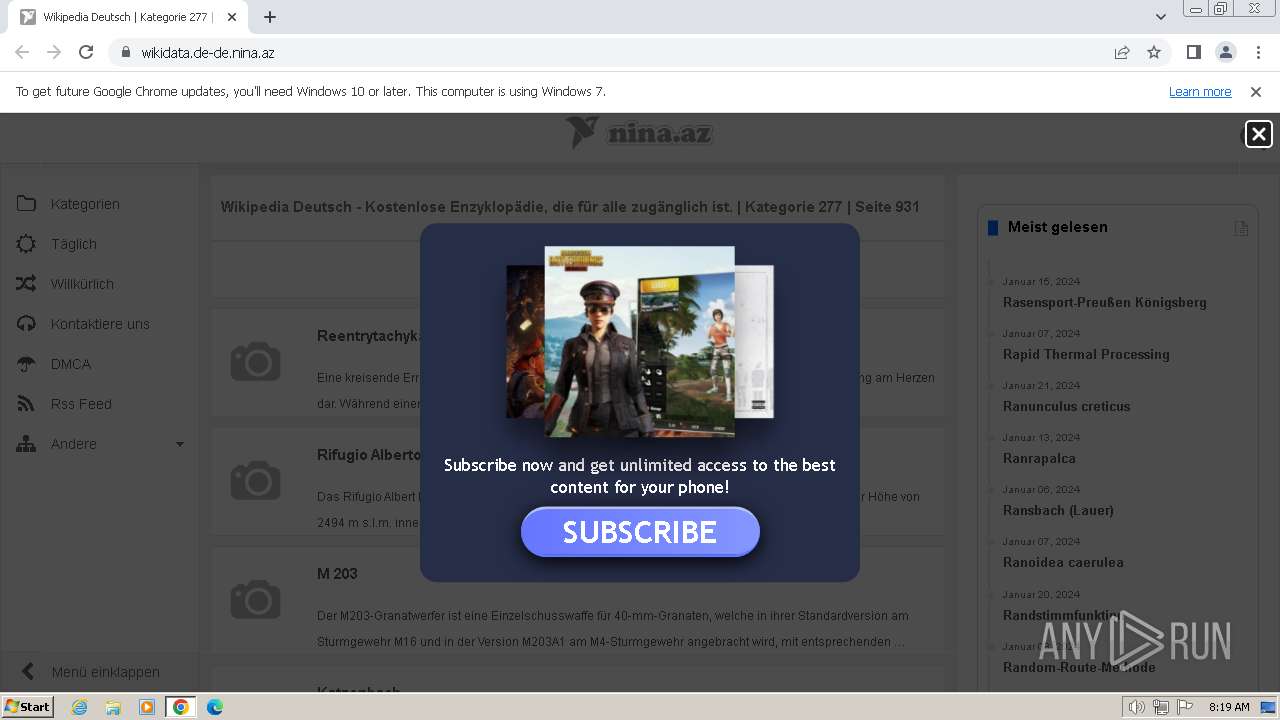Click the browser address bar
The image size is (1280, 720).
click(620, 52)
